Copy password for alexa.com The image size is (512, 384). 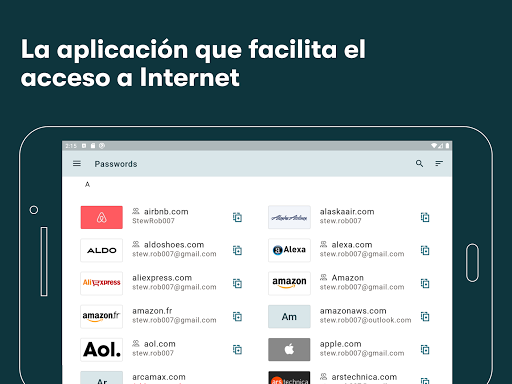coord(425,250)
